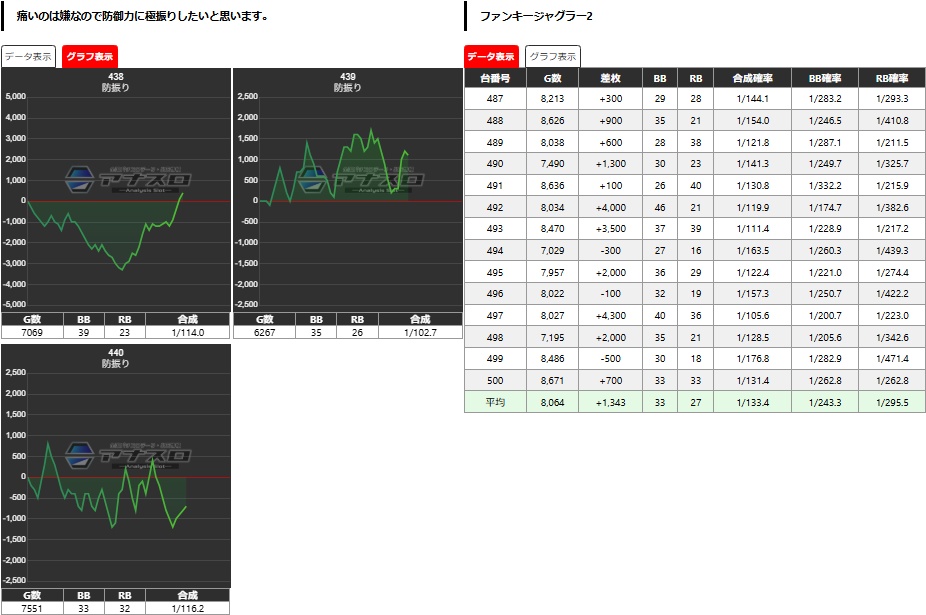Select machine number 489 cell
926x615 pixels.
coord(495,142)
